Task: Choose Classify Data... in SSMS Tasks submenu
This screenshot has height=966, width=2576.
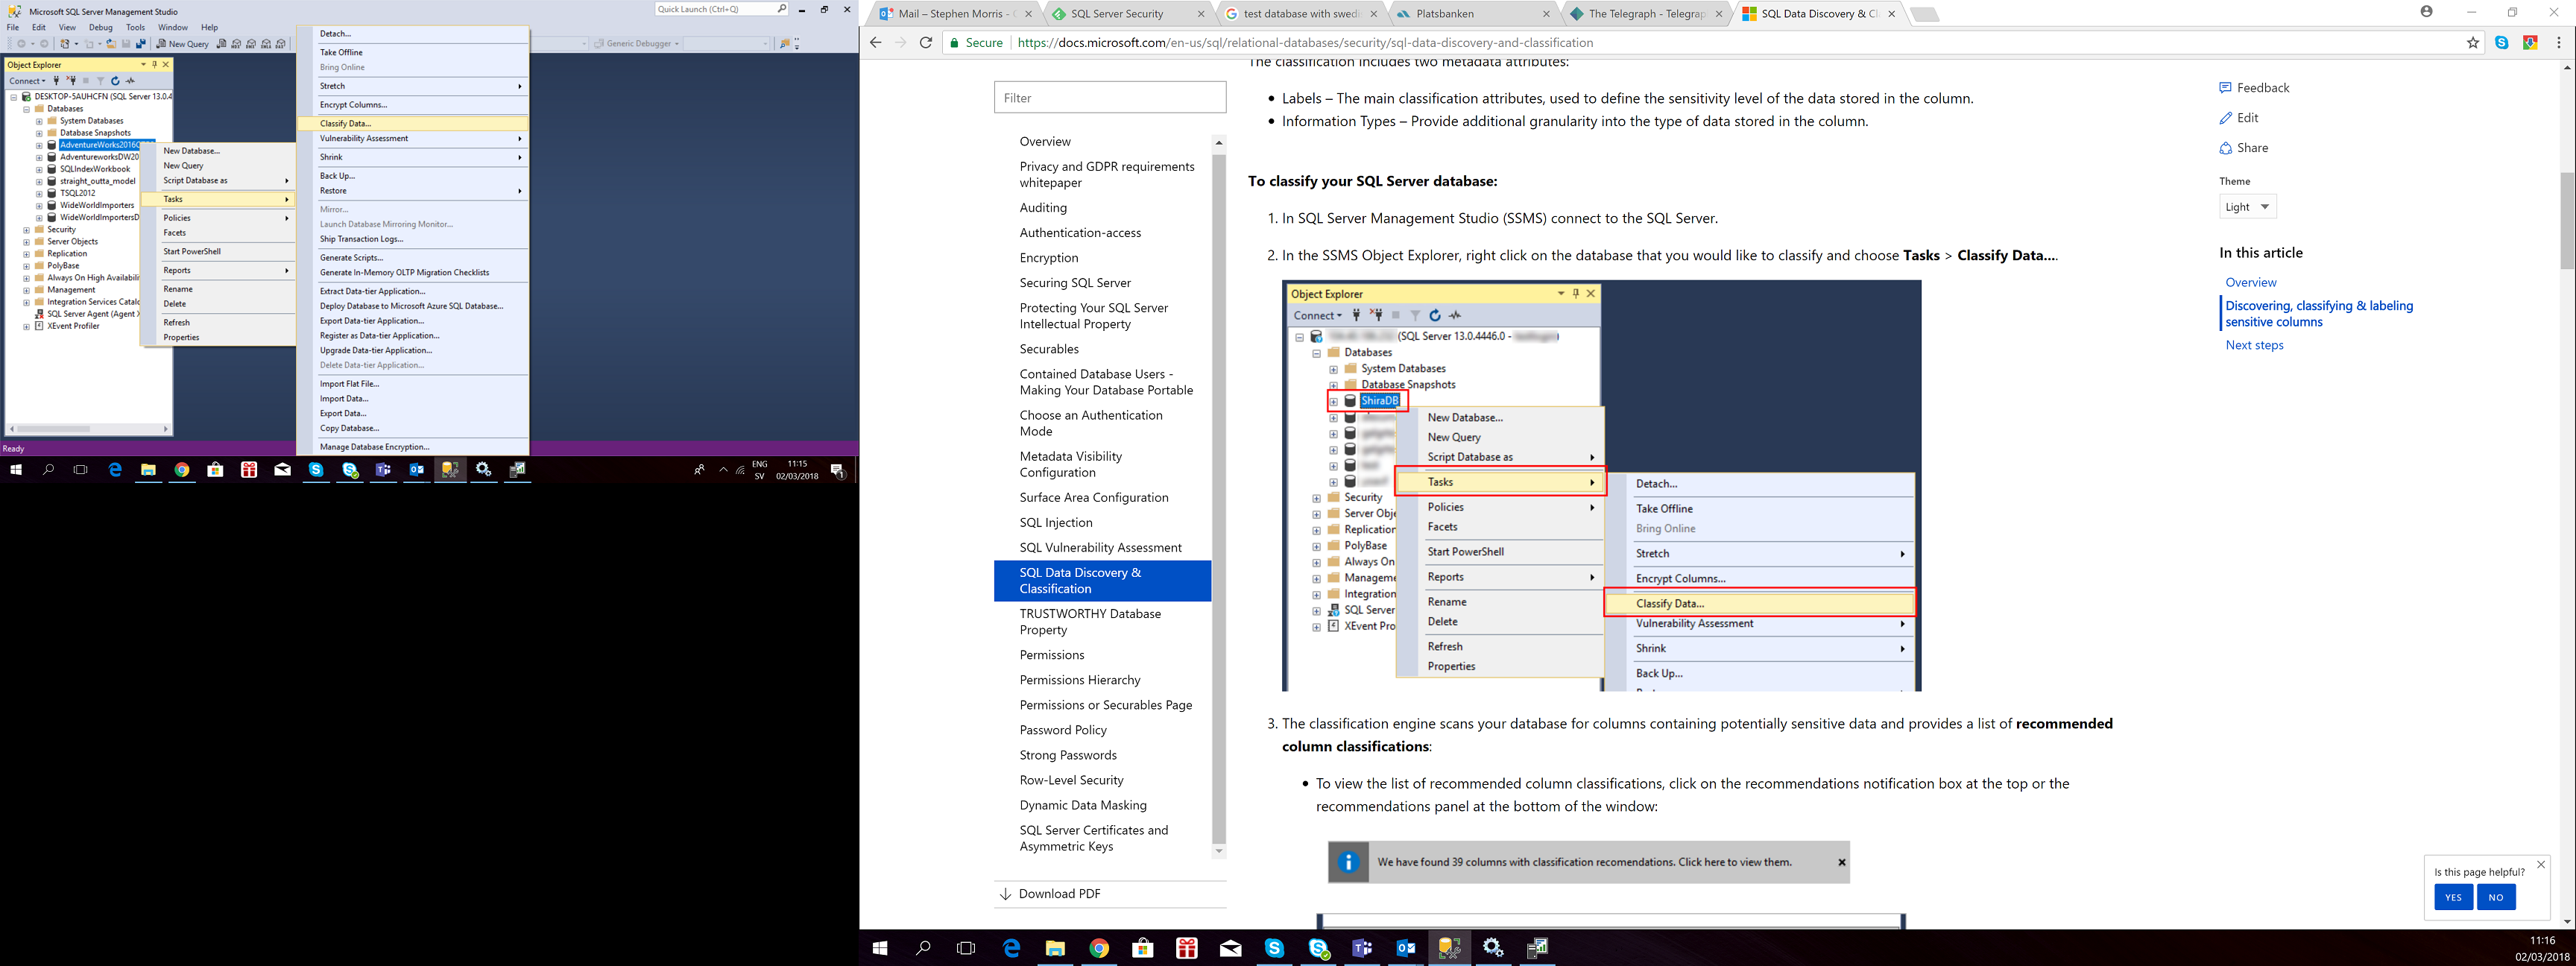Action: pos(412,123)
